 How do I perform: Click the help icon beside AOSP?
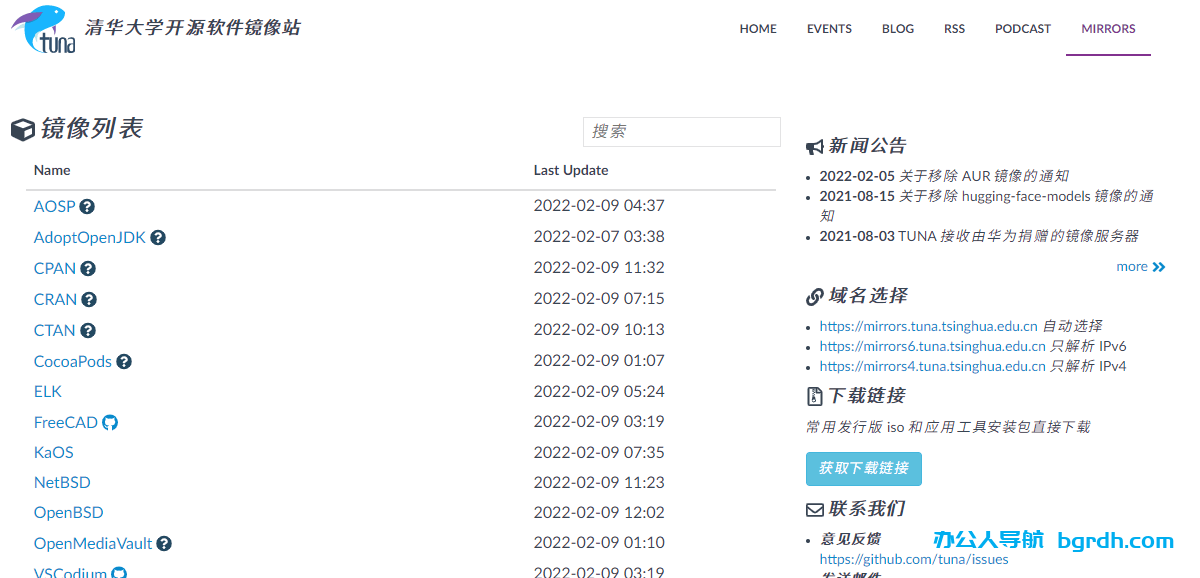point(87,207)
